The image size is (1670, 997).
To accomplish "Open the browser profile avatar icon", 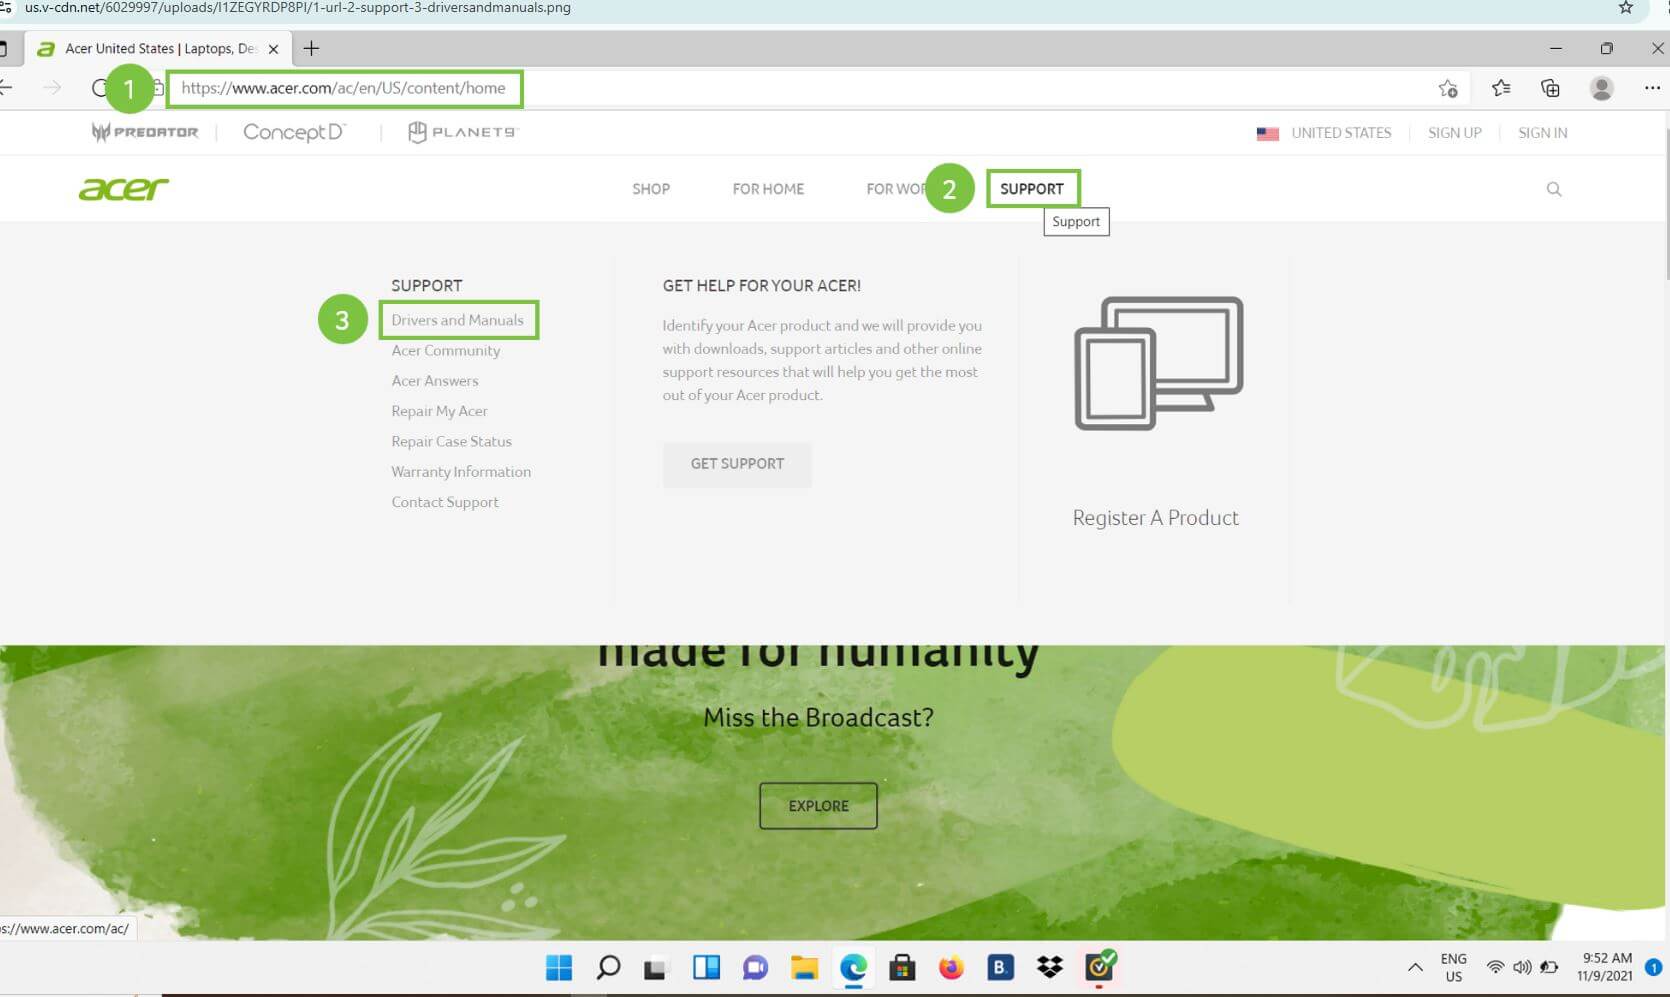I will [1601, 88].
